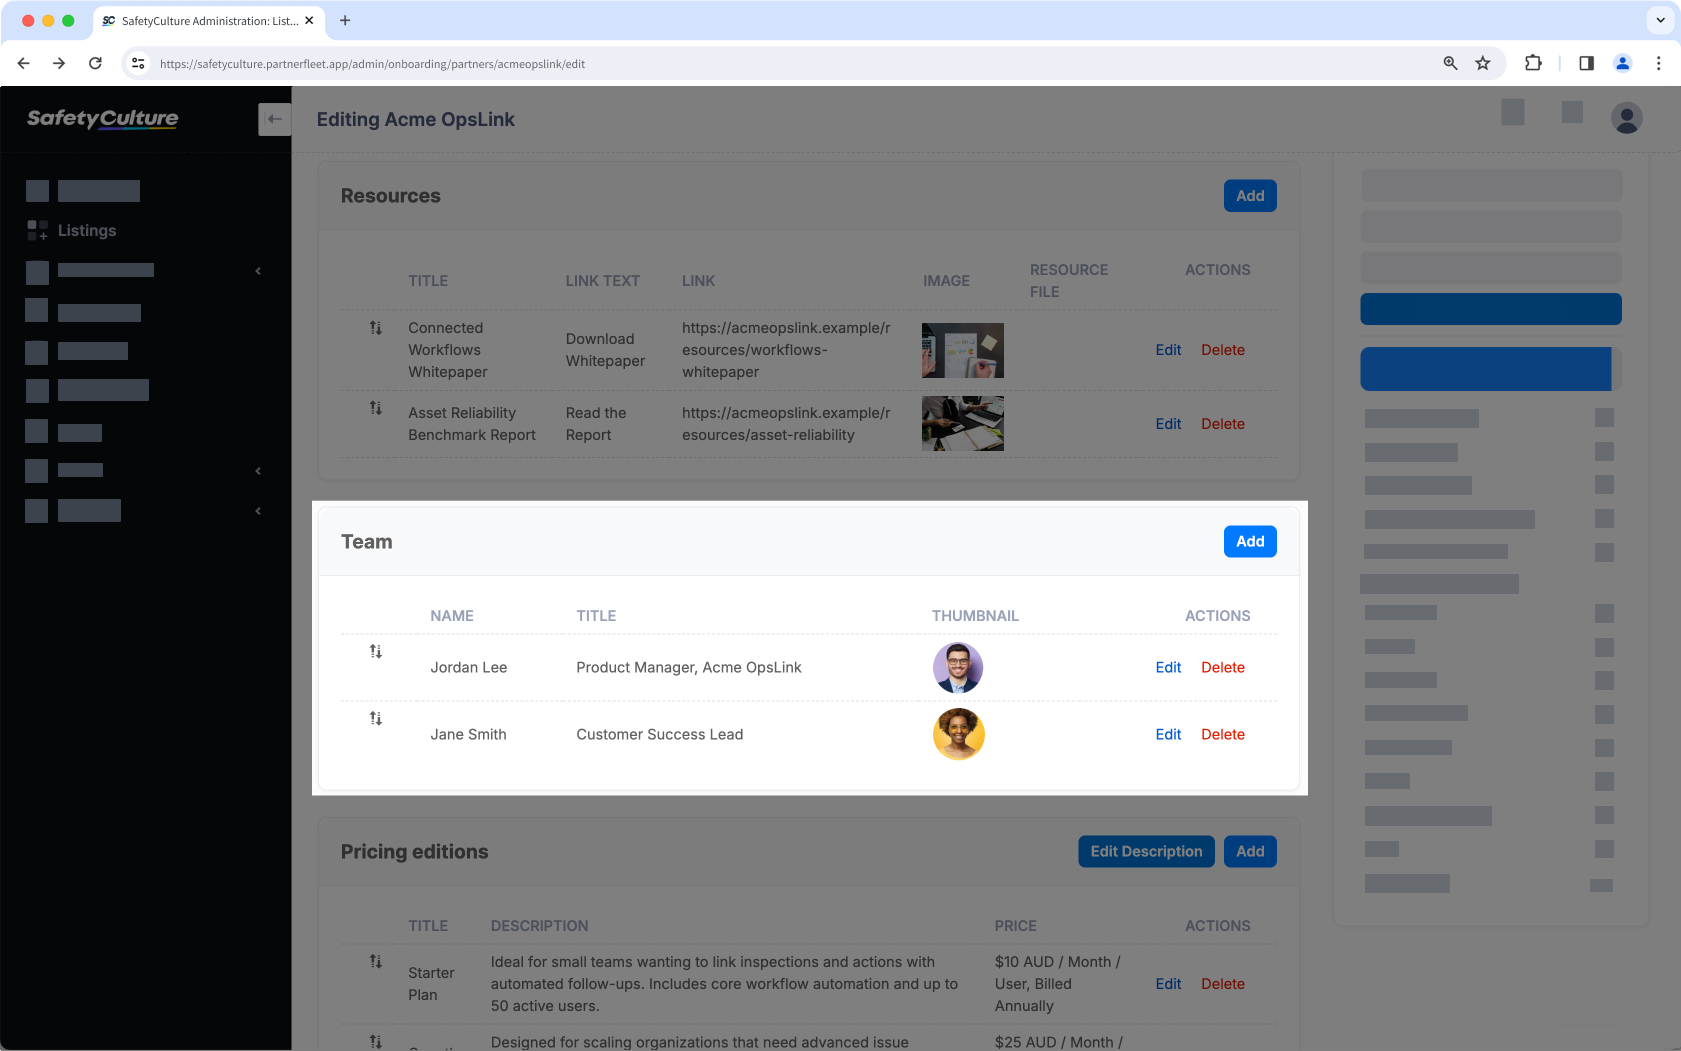The width and height of the screenshot is (1681, 1051).
Task: Click Jordan Lee's thumbnail photo
Action: pyautogui.click(x=958, y=667)
